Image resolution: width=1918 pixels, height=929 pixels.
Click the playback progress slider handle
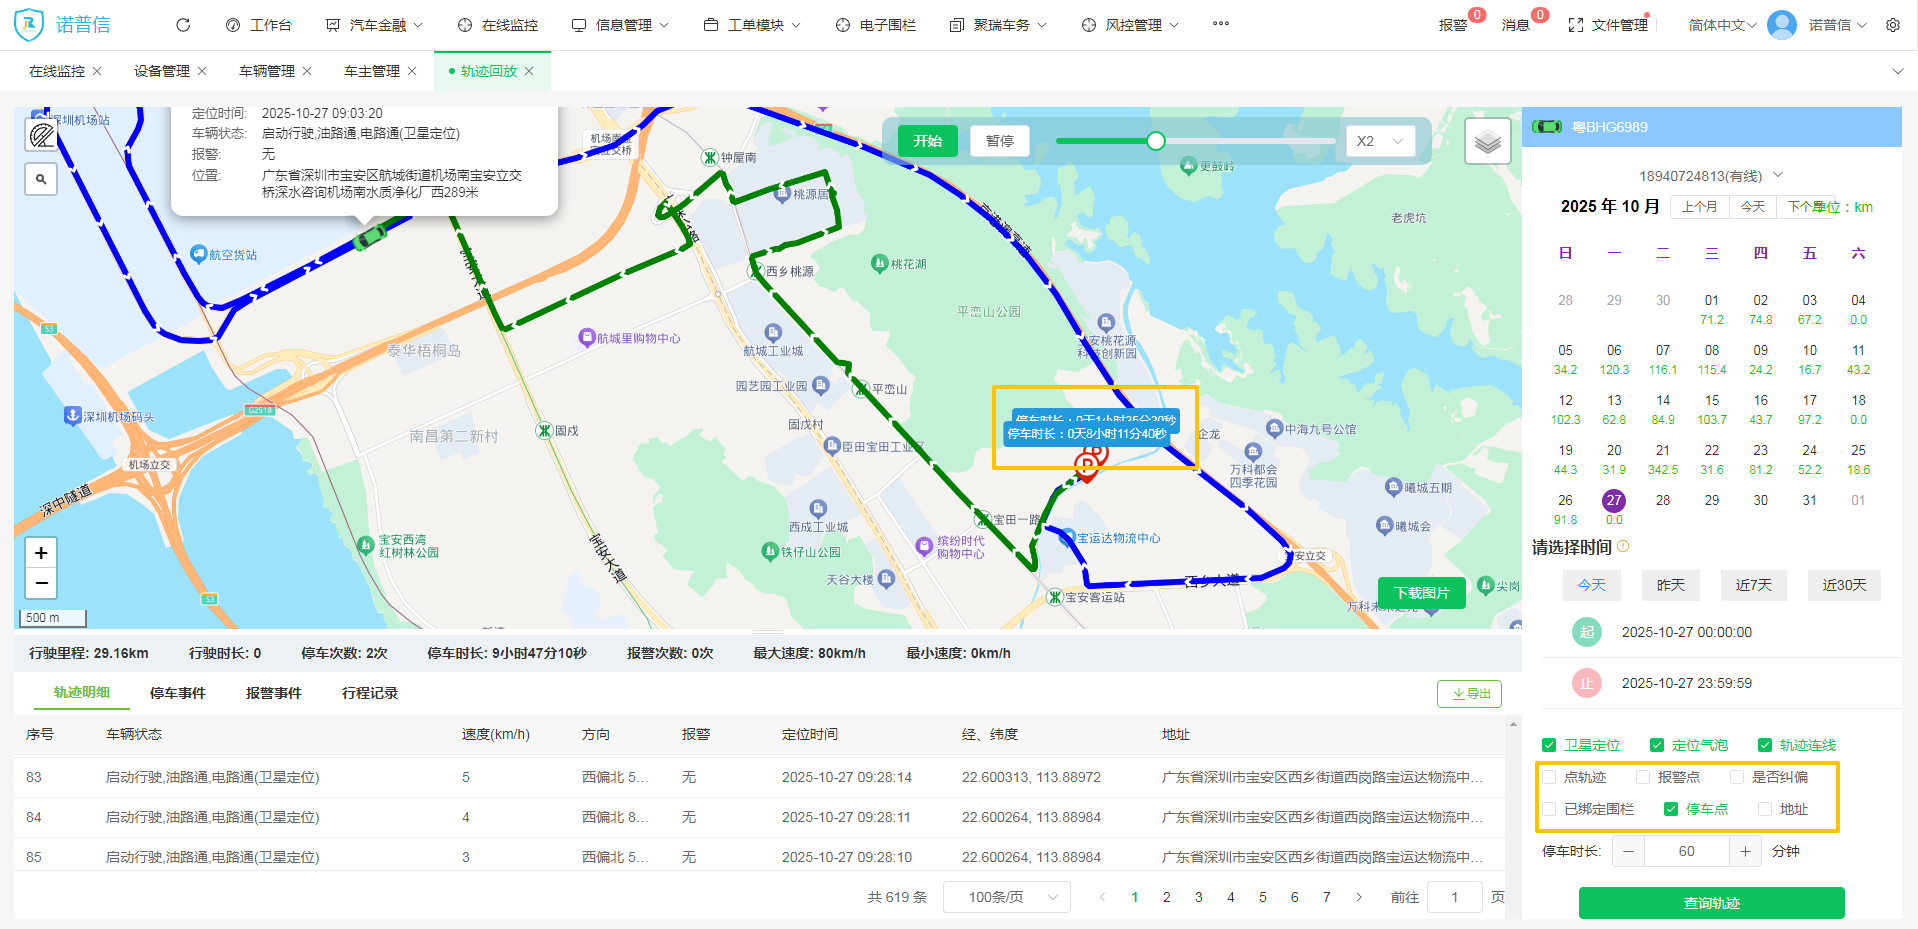coord(1156,141)
